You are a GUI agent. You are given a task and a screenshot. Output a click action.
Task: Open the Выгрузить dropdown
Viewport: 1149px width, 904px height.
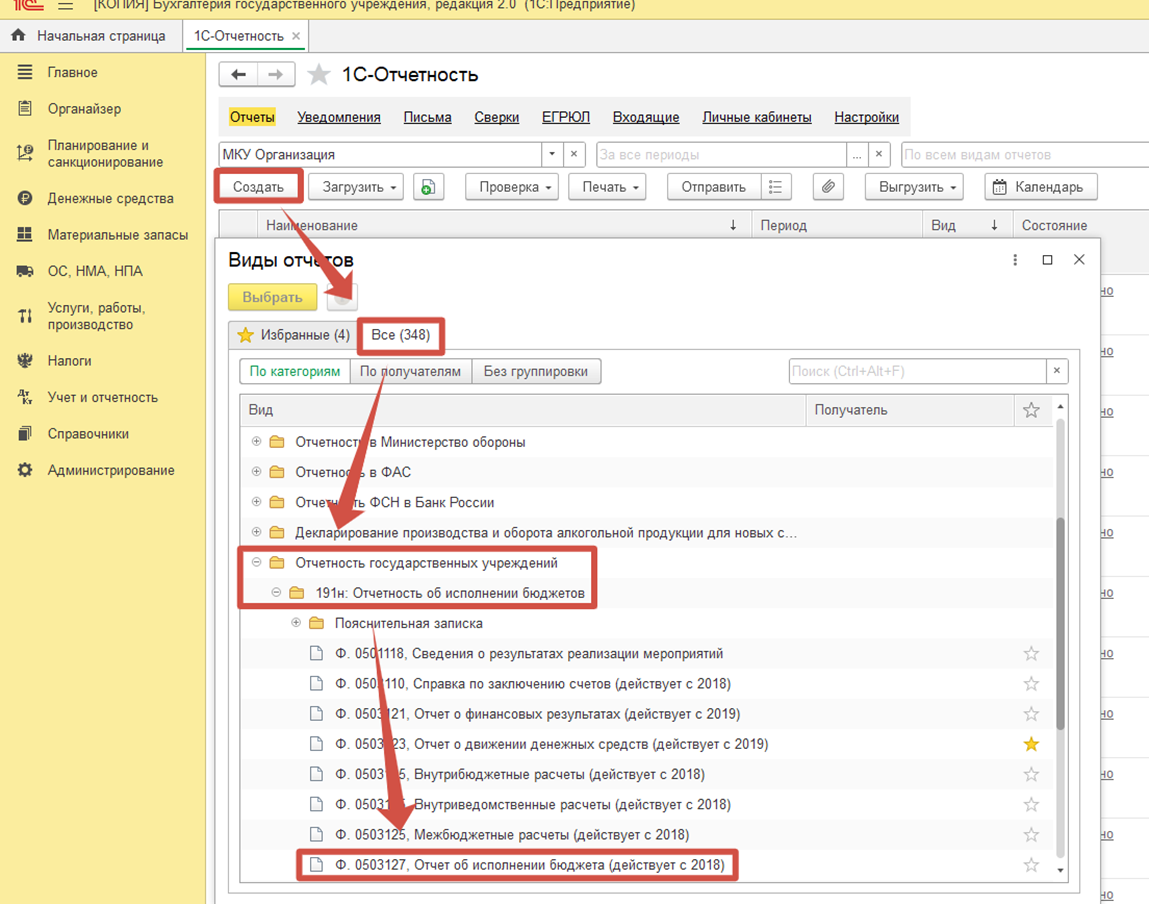coord(915,187)
